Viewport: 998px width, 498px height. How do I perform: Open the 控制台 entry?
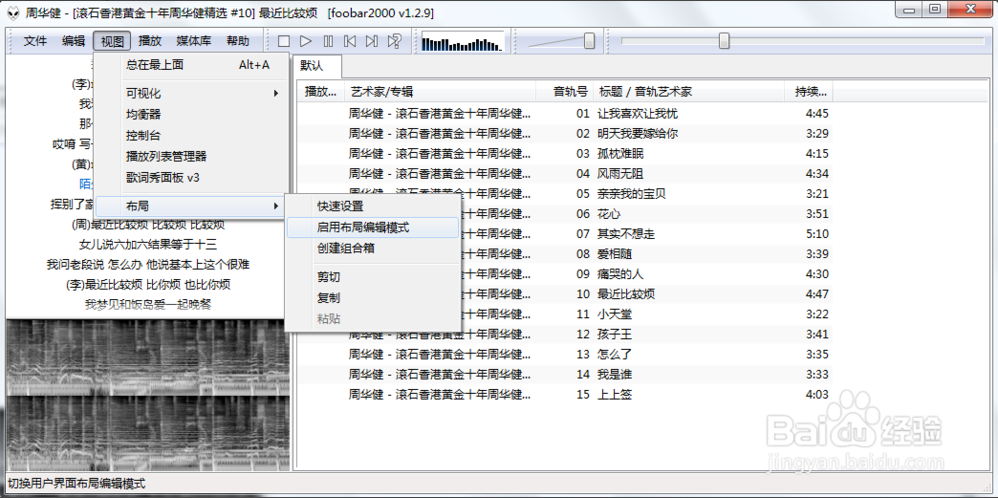click(x=191, y=136)
